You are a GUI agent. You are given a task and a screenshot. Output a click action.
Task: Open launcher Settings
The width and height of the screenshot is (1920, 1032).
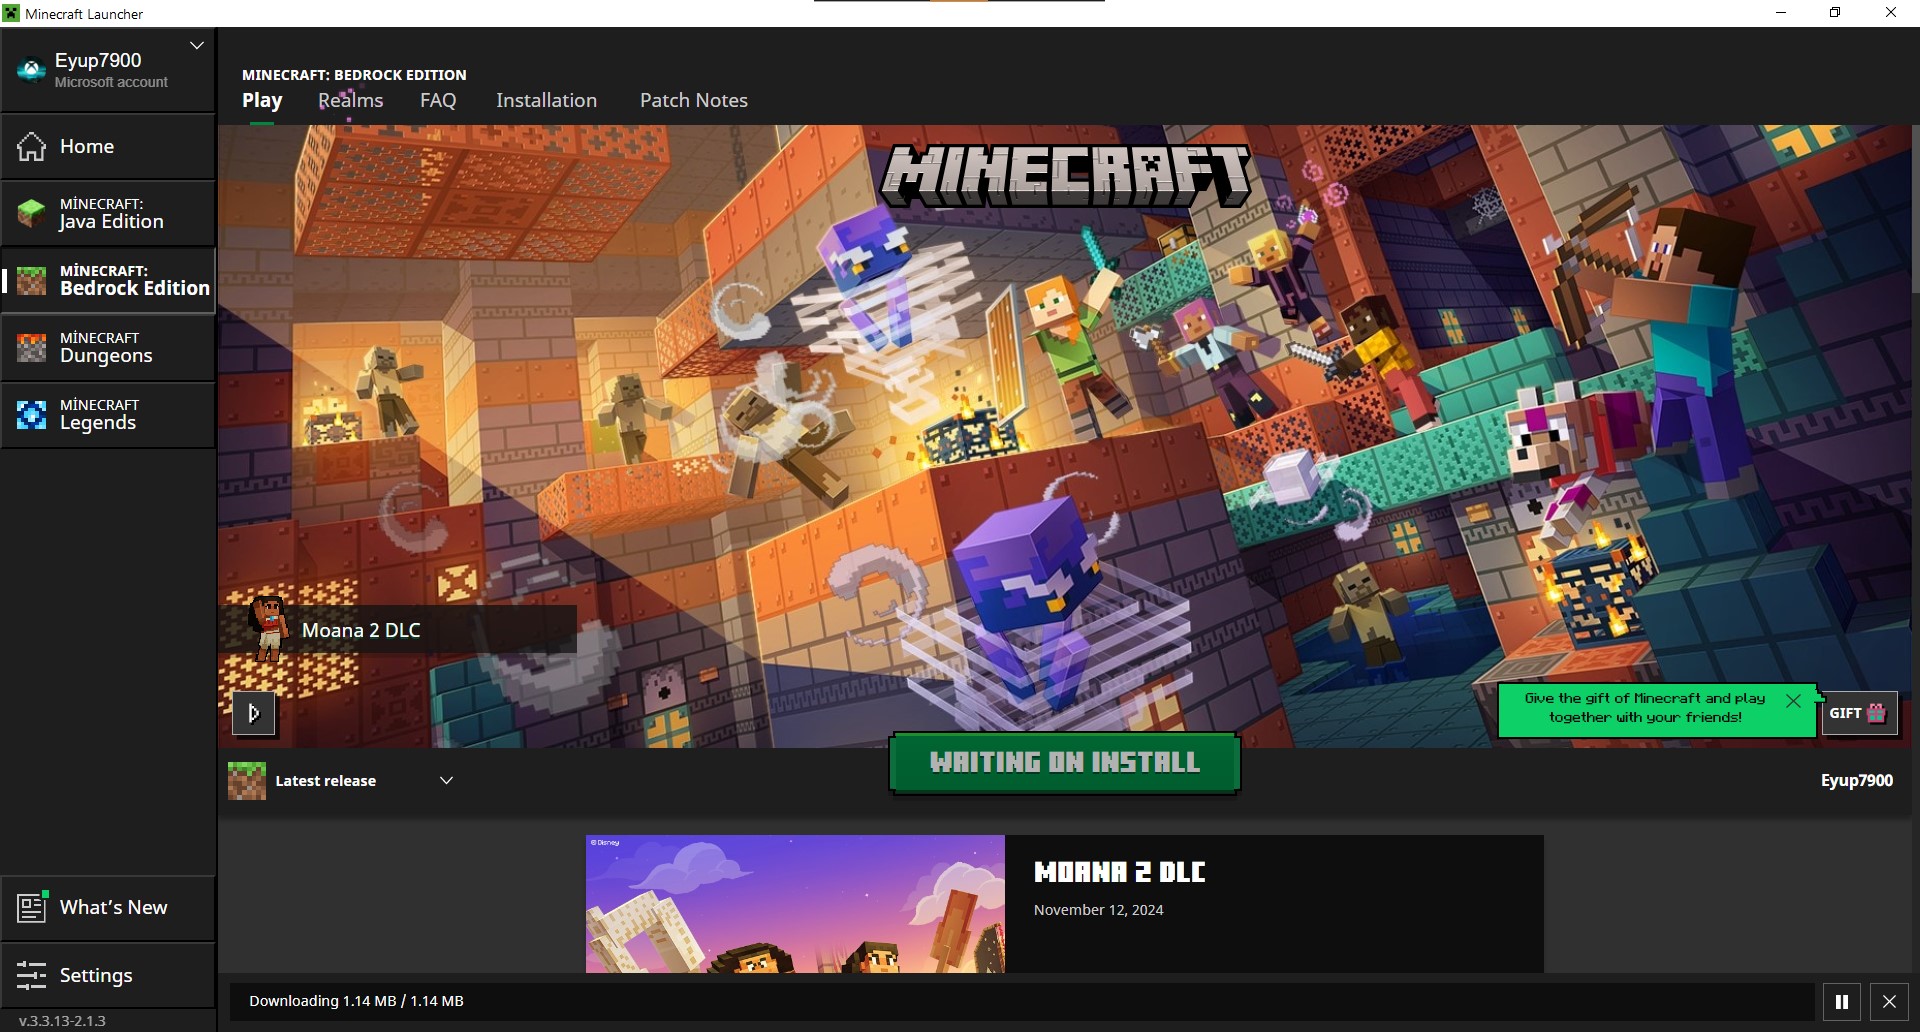click(x=108, y=975)
